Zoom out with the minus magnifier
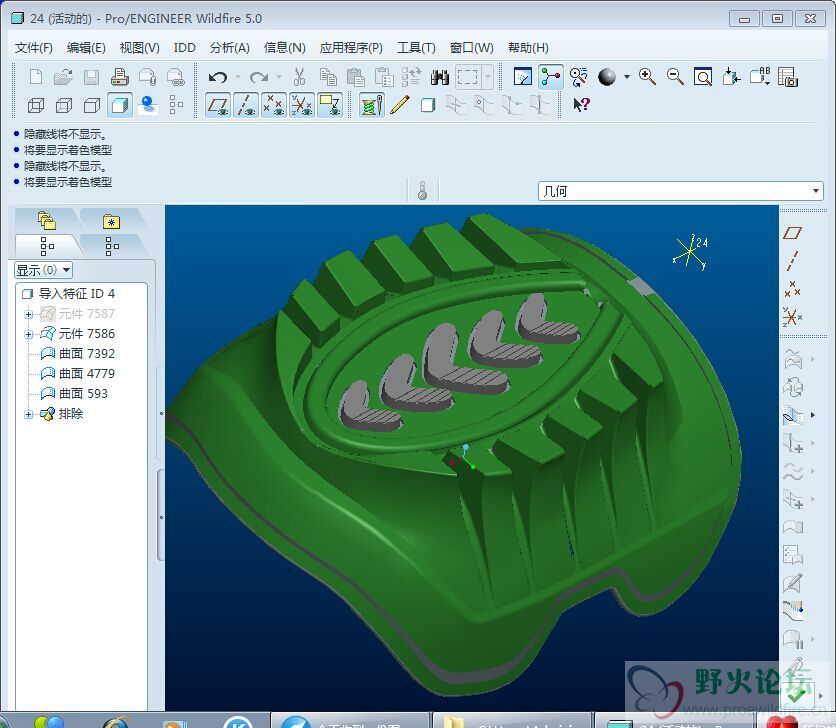Viewport: 836px width, 728px height. 675,77
